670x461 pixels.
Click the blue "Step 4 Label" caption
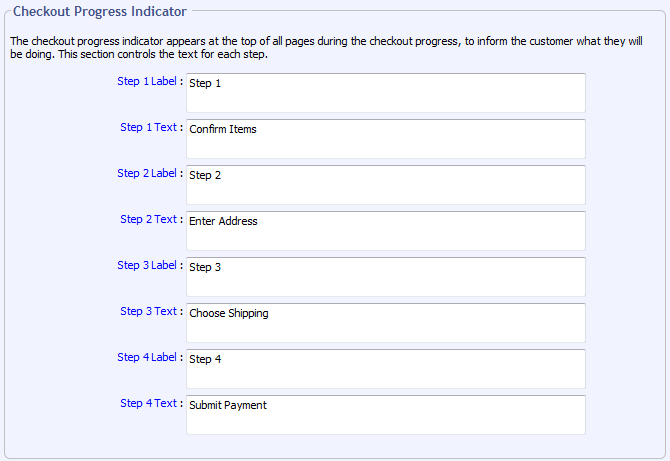[147, 358]
